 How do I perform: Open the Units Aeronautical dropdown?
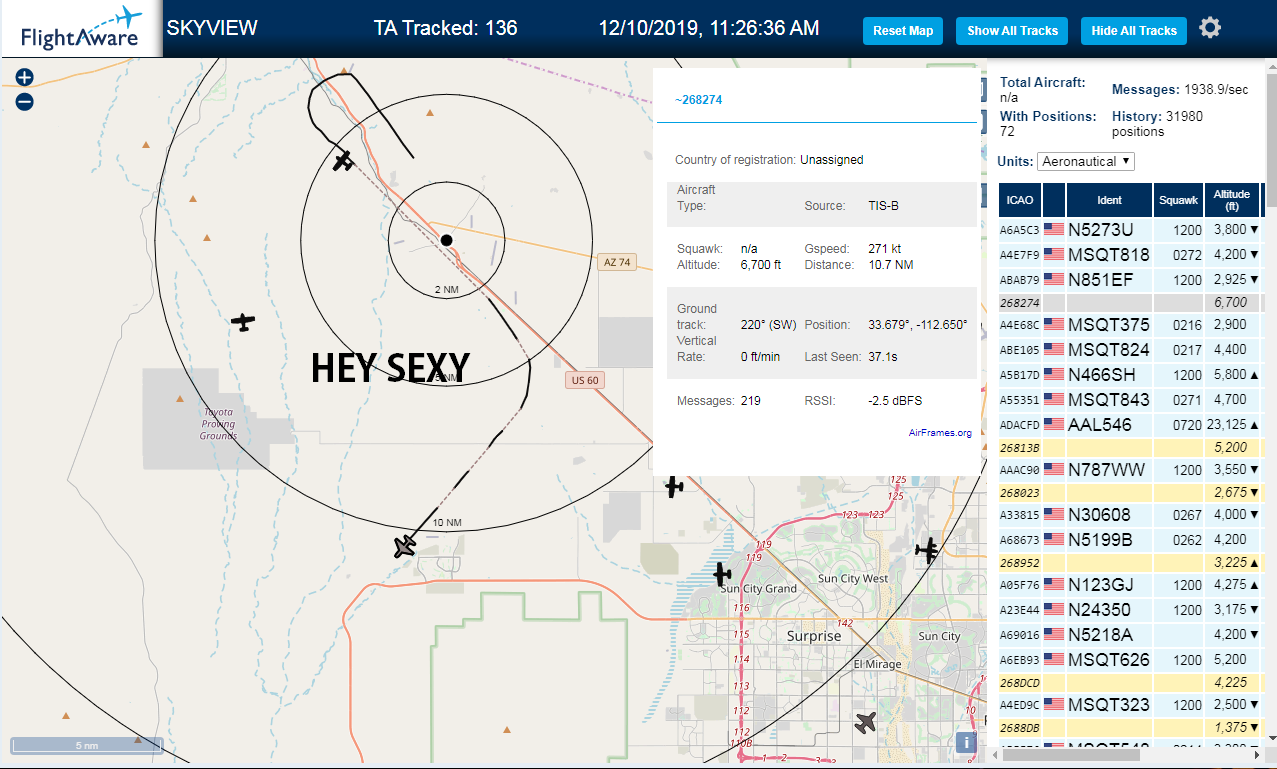coord(1086,161)
